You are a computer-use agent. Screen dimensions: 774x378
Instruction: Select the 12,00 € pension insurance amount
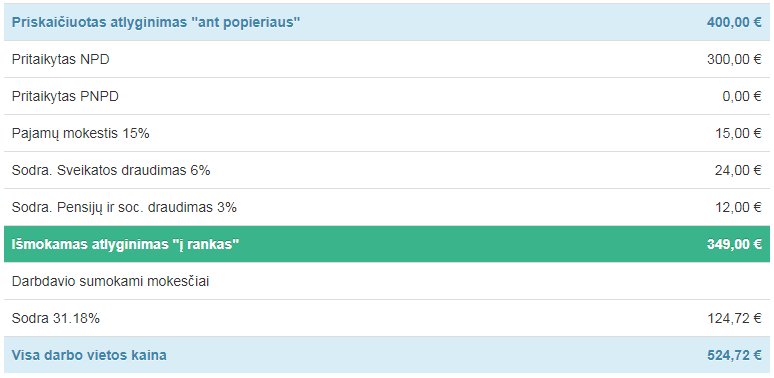[738, 208]
